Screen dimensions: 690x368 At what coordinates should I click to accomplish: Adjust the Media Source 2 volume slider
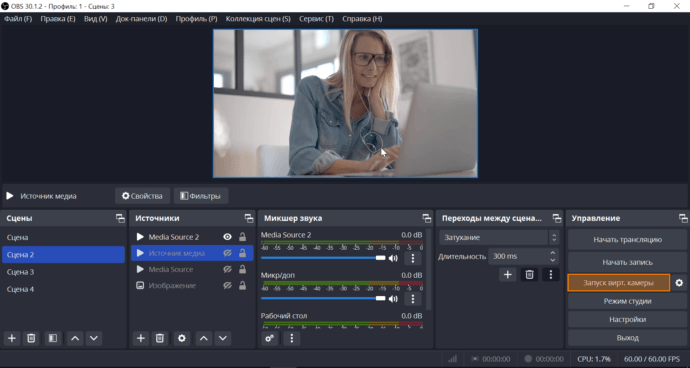tap(323, 258)
